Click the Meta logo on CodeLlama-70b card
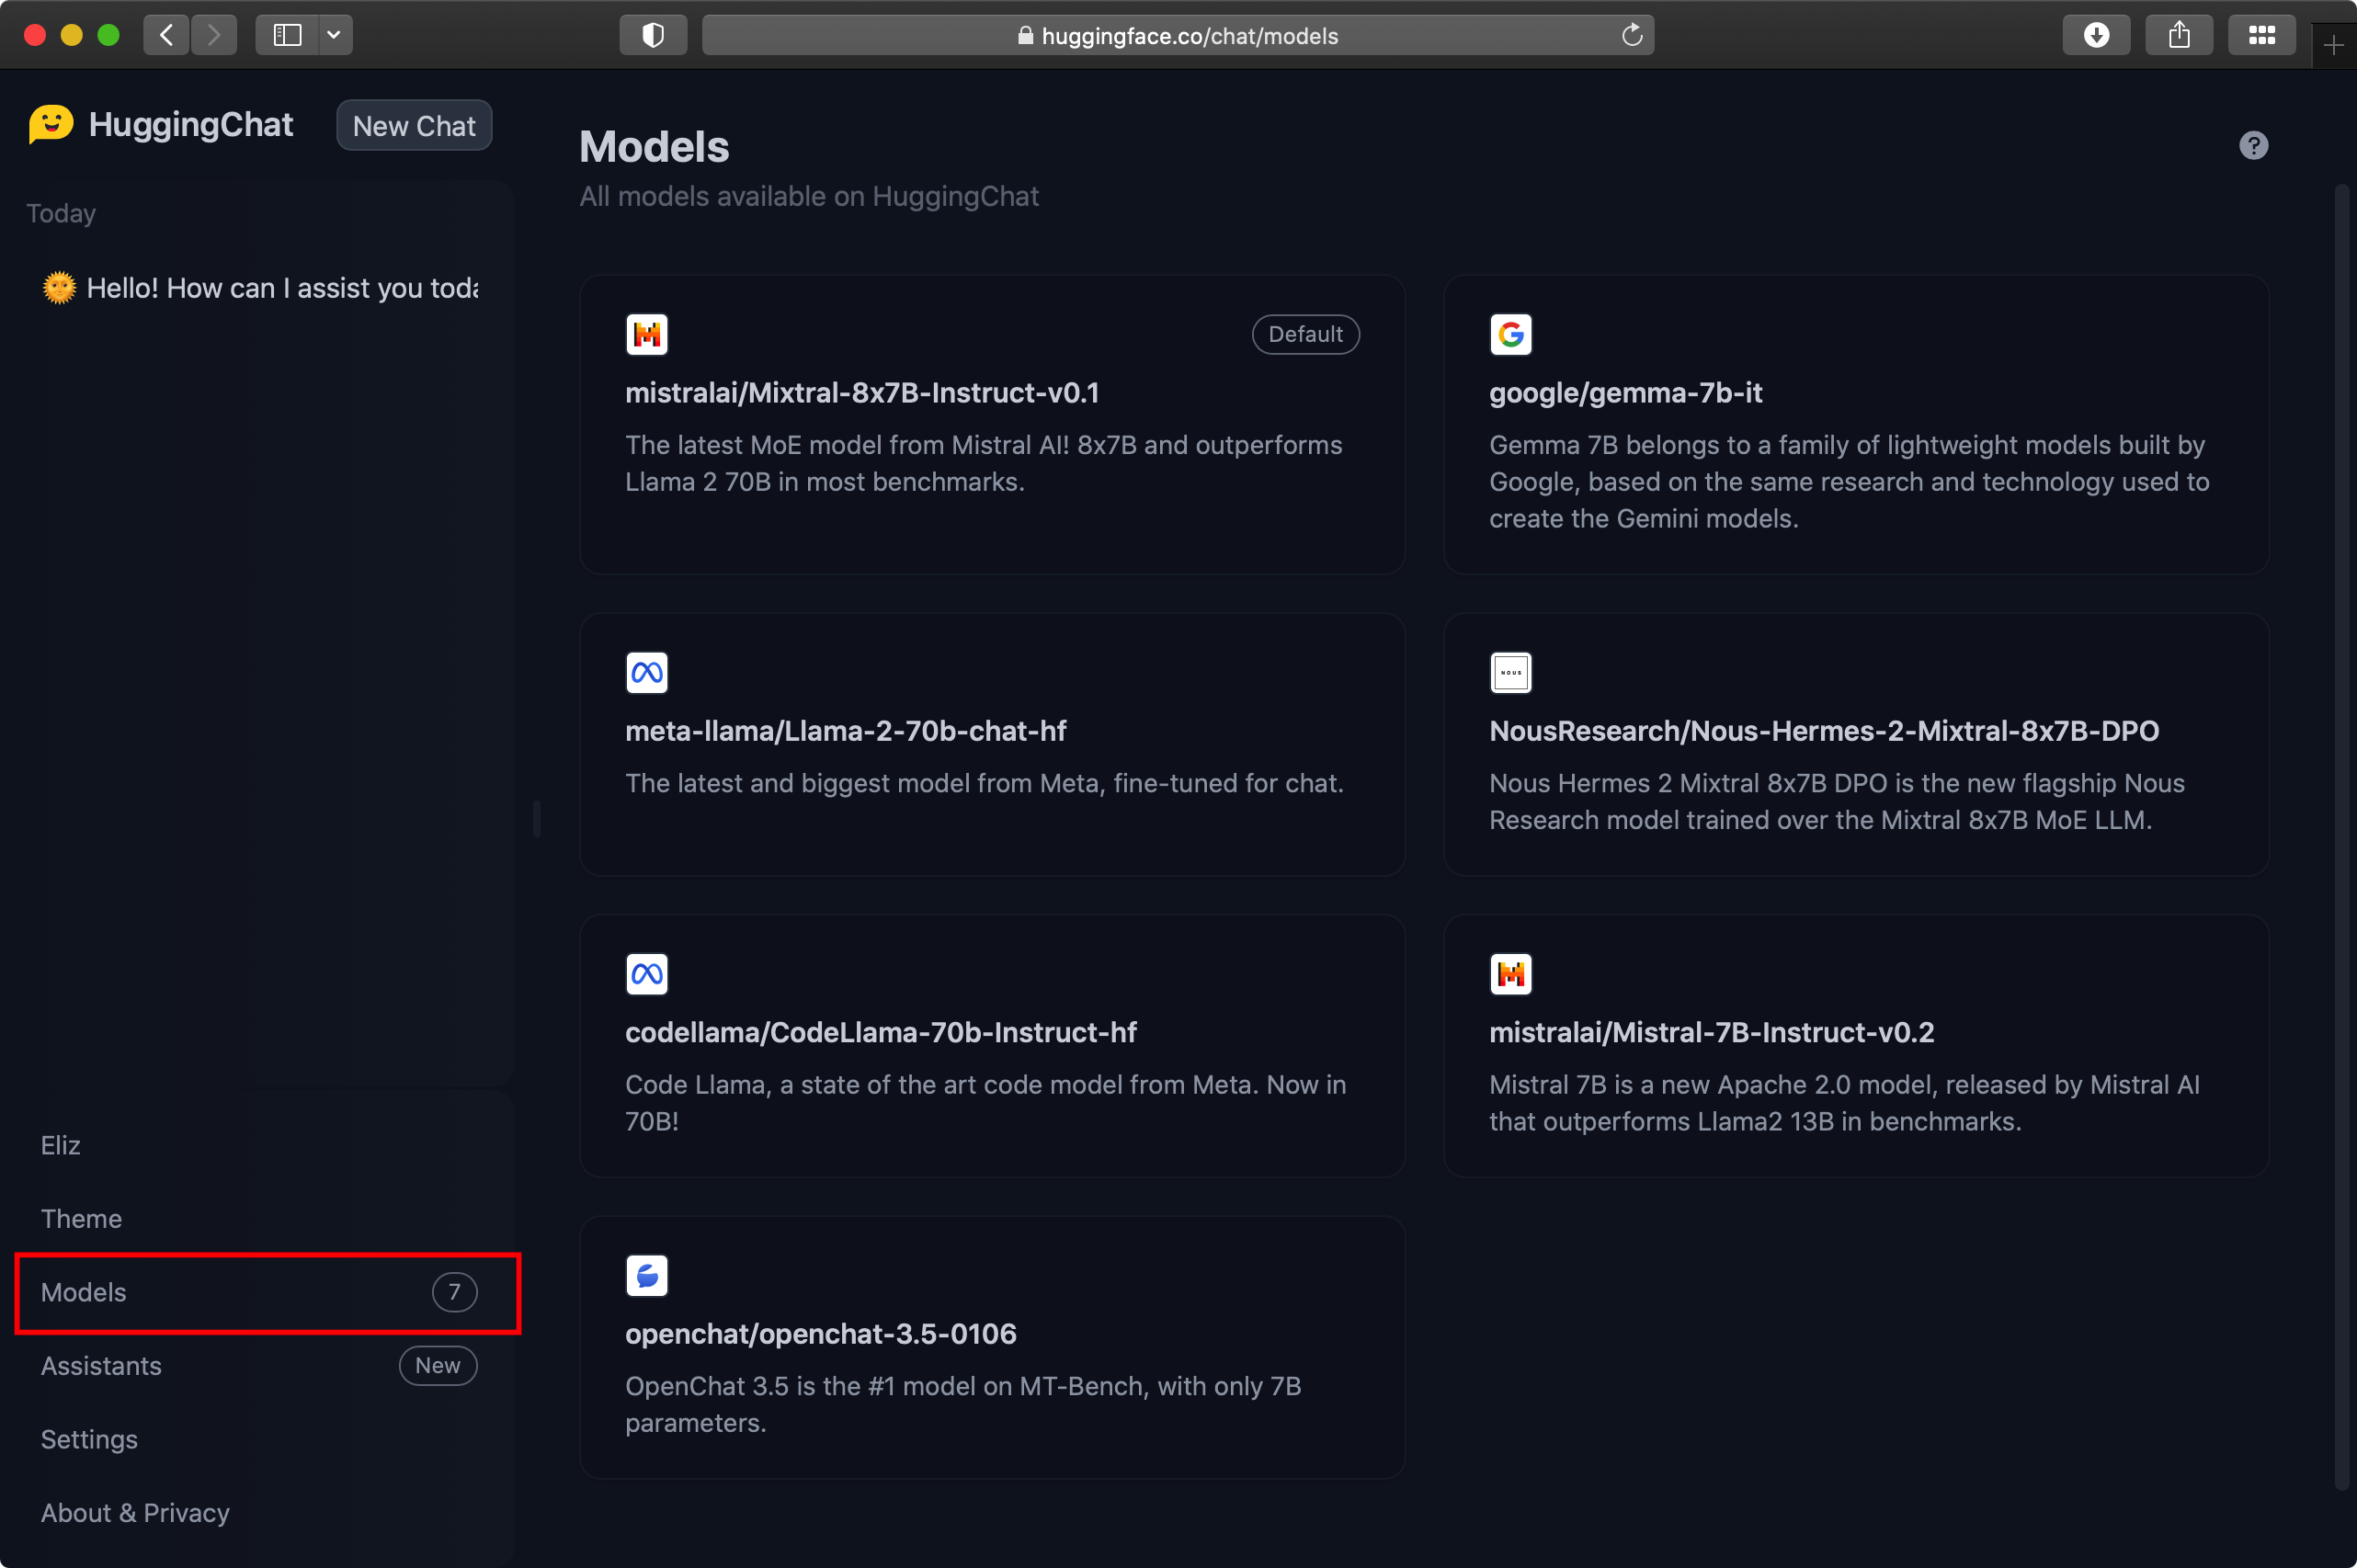The image size is (2357, 1568). click(x=647, y=973)
